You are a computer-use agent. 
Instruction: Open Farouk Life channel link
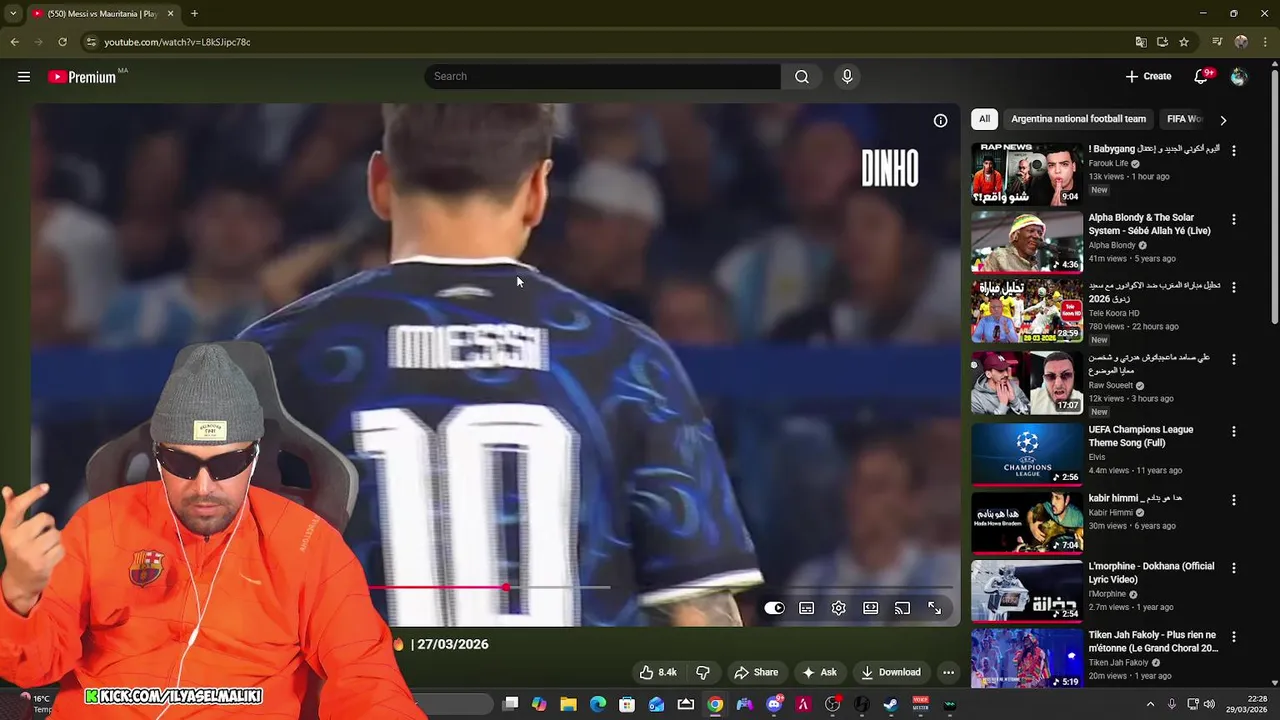coord(1108,163)
